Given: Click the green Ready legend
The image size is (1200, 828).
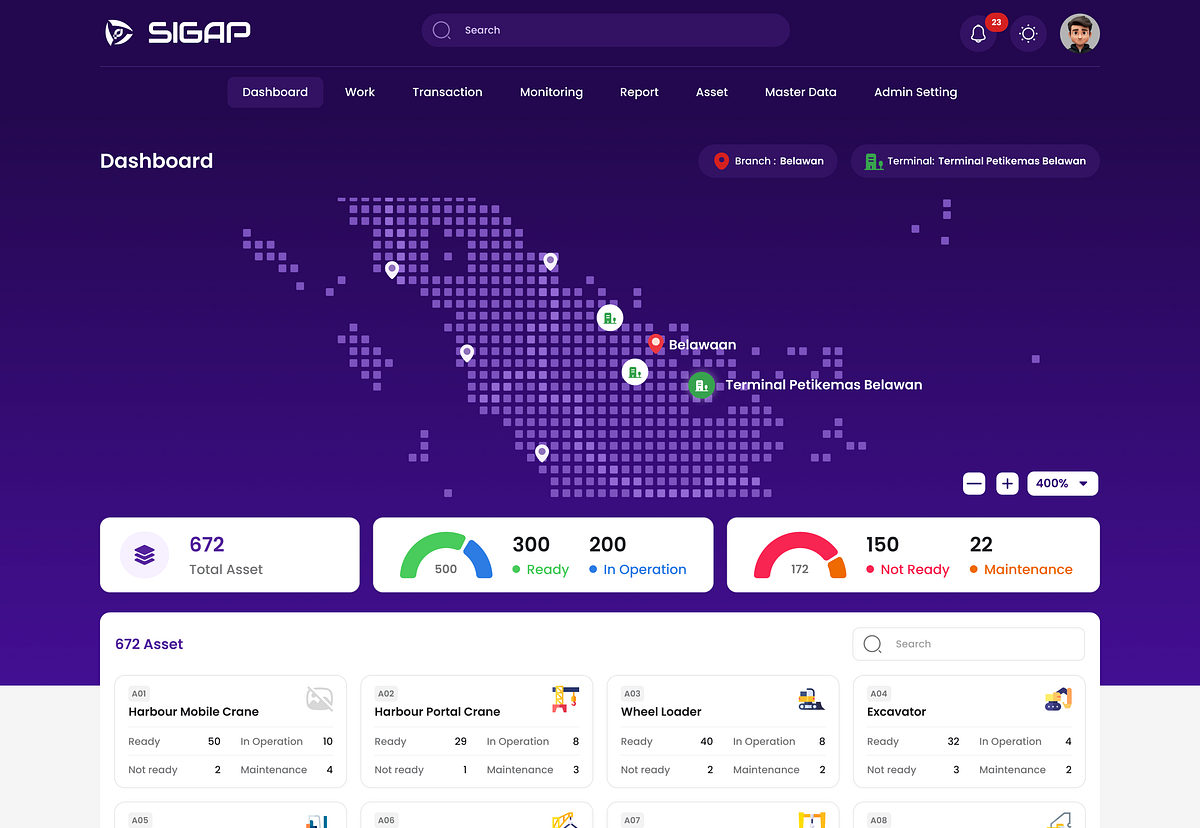Looking at the screenshot, I should click(540, 569).
